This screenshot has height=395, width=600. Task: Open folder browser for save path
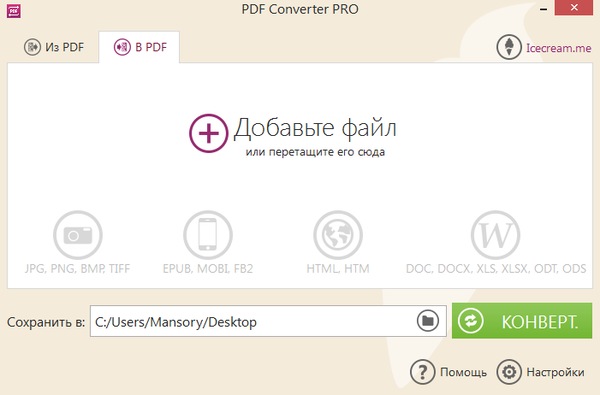click(x=428, y=320)
